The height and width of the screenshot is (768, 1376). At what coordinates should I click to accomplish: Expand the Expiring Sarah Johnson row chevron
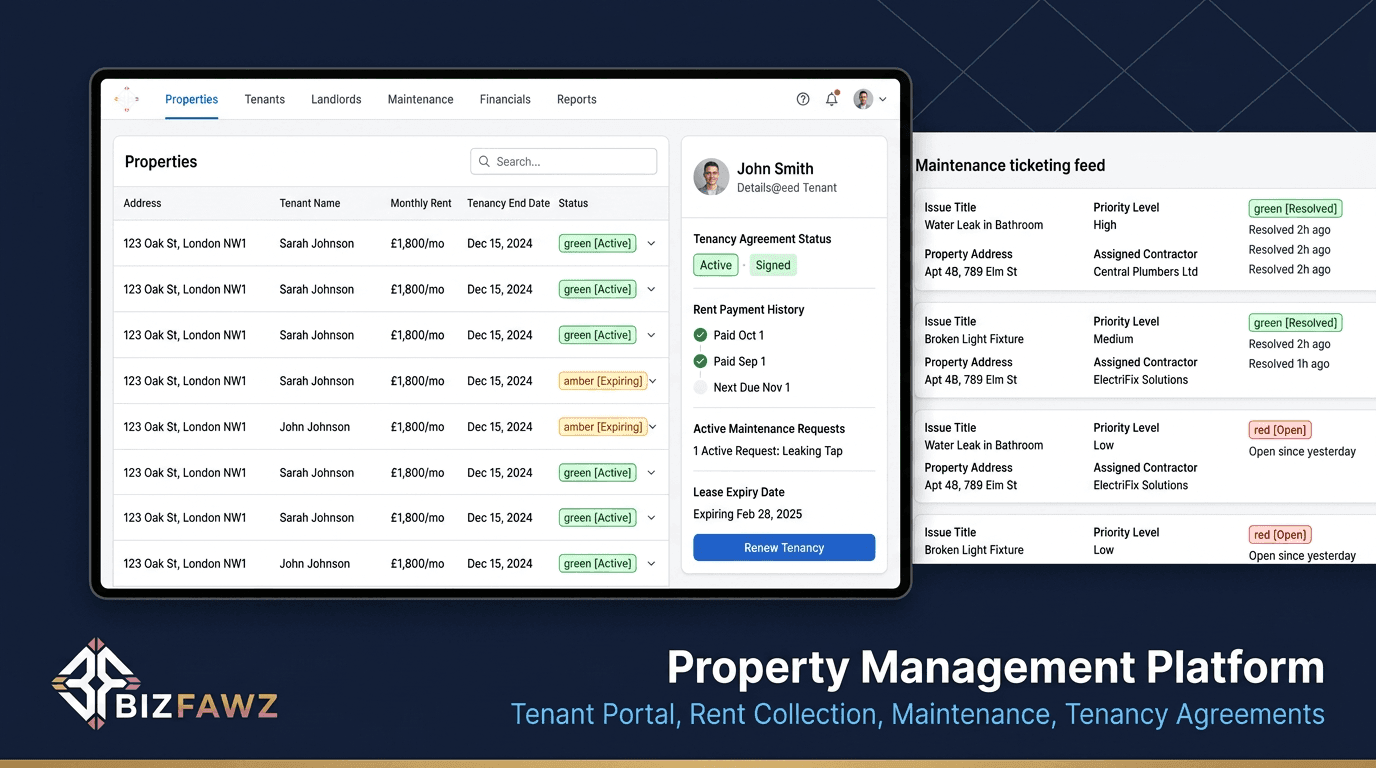(652, 381)
